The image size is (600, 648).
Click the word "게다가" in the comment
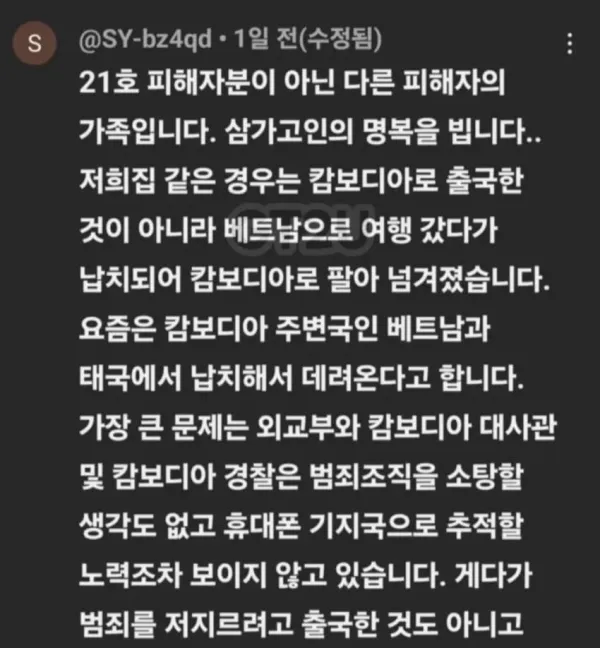click(493, 575)
